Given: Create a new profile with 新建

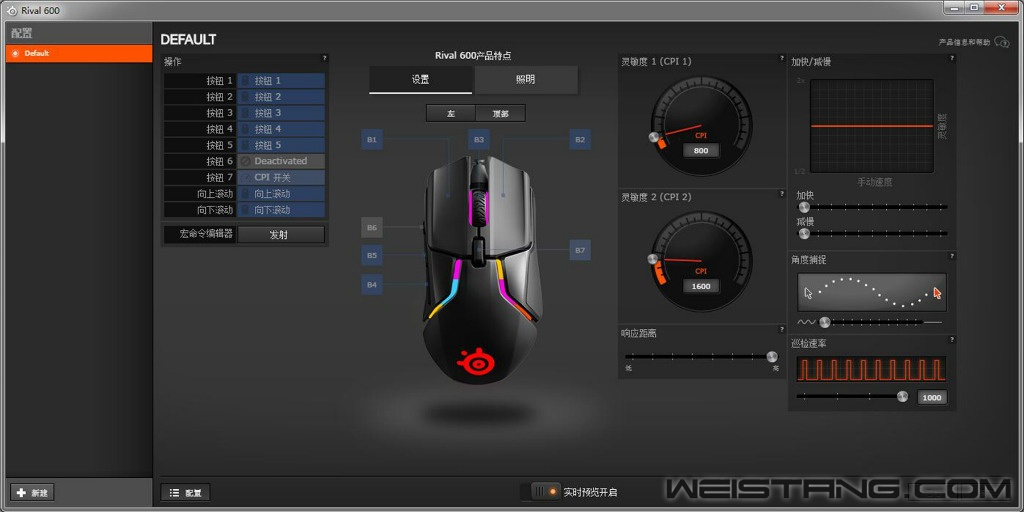Looking at the screenshot, I should click(32, 492).
